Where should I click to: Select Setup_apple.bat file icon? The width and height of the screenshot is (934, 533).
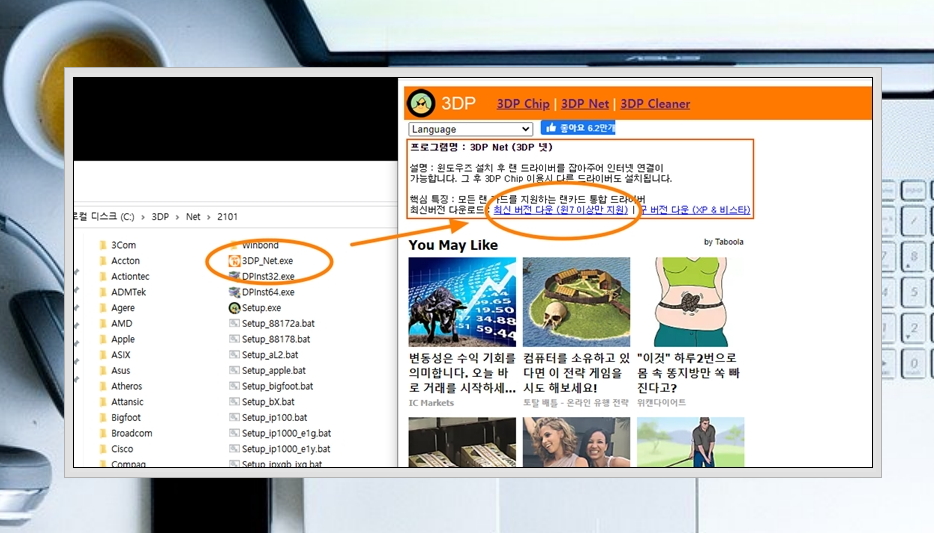[234, 370]
